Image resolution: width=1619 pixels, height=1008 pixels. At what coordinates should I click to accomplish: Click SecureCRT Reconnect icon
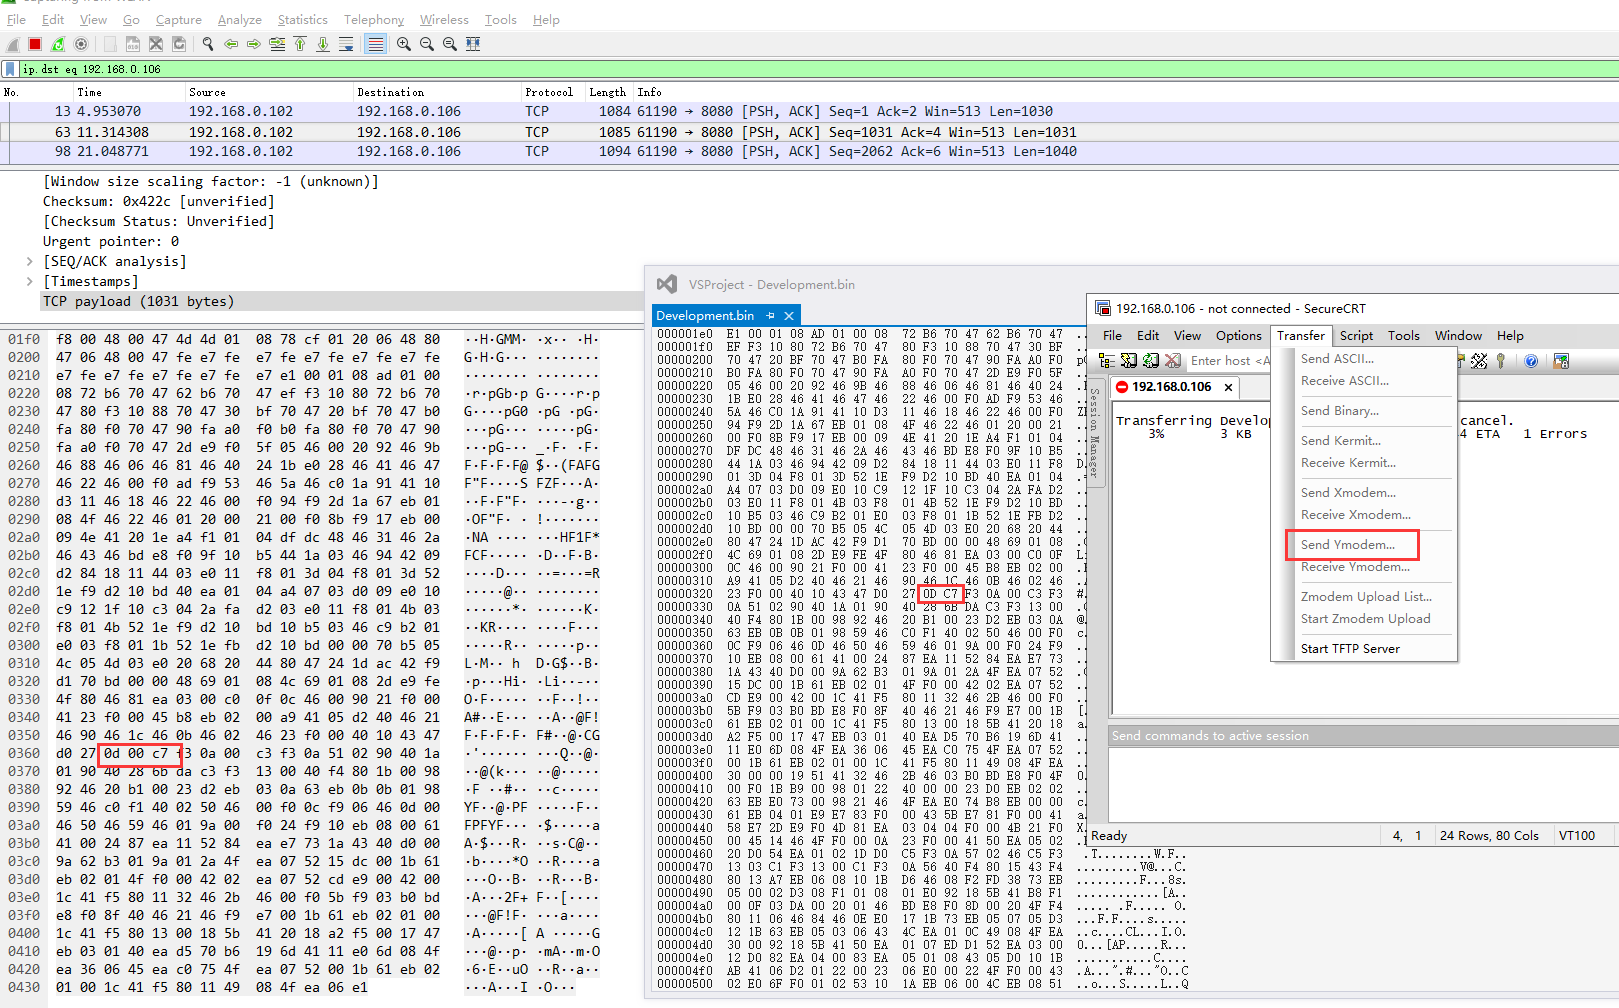pyautogui.click(x=1151, y=361)
